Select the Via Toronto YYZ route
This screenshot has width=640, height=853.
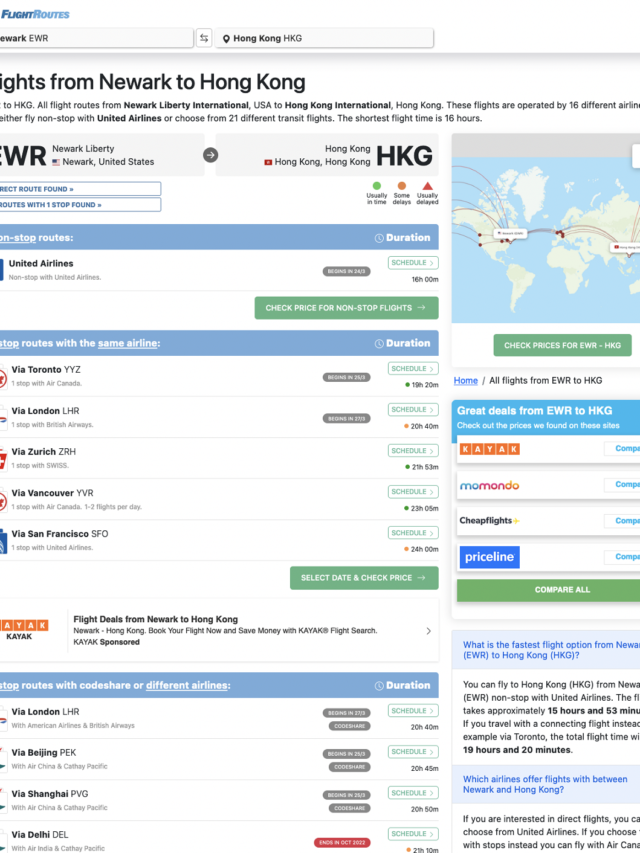[46, 370]
